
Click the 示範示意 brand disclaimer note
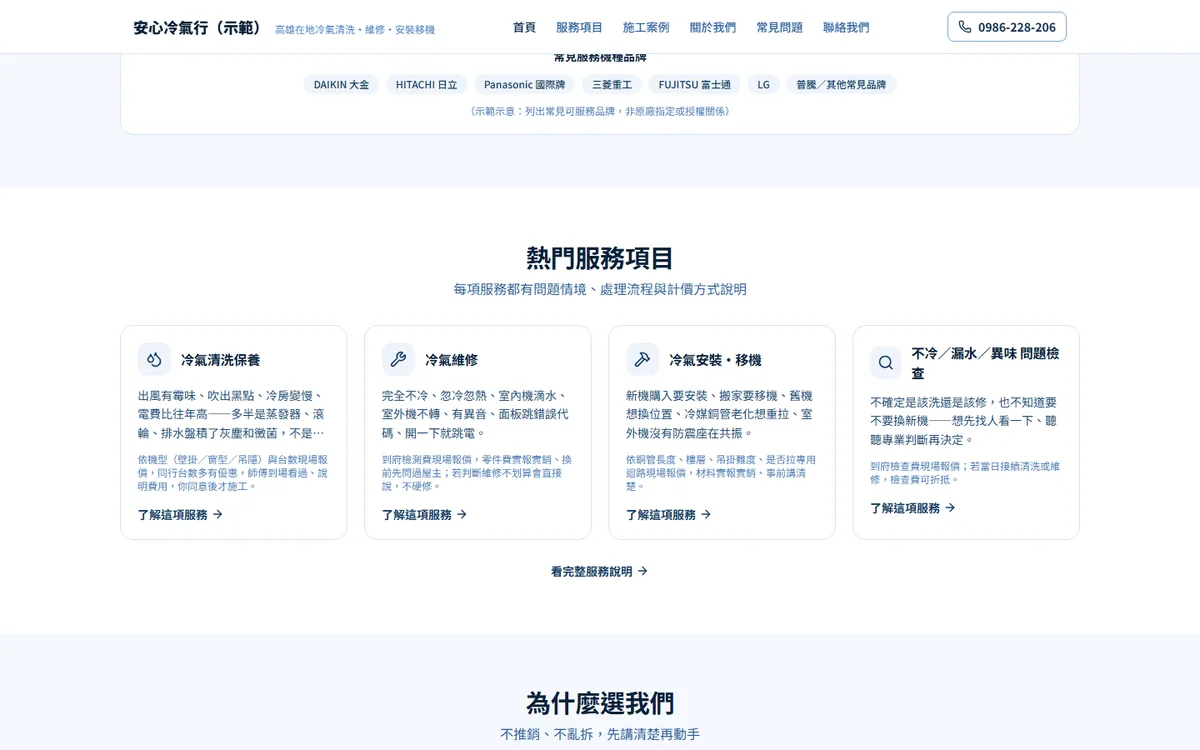point(600,111)
